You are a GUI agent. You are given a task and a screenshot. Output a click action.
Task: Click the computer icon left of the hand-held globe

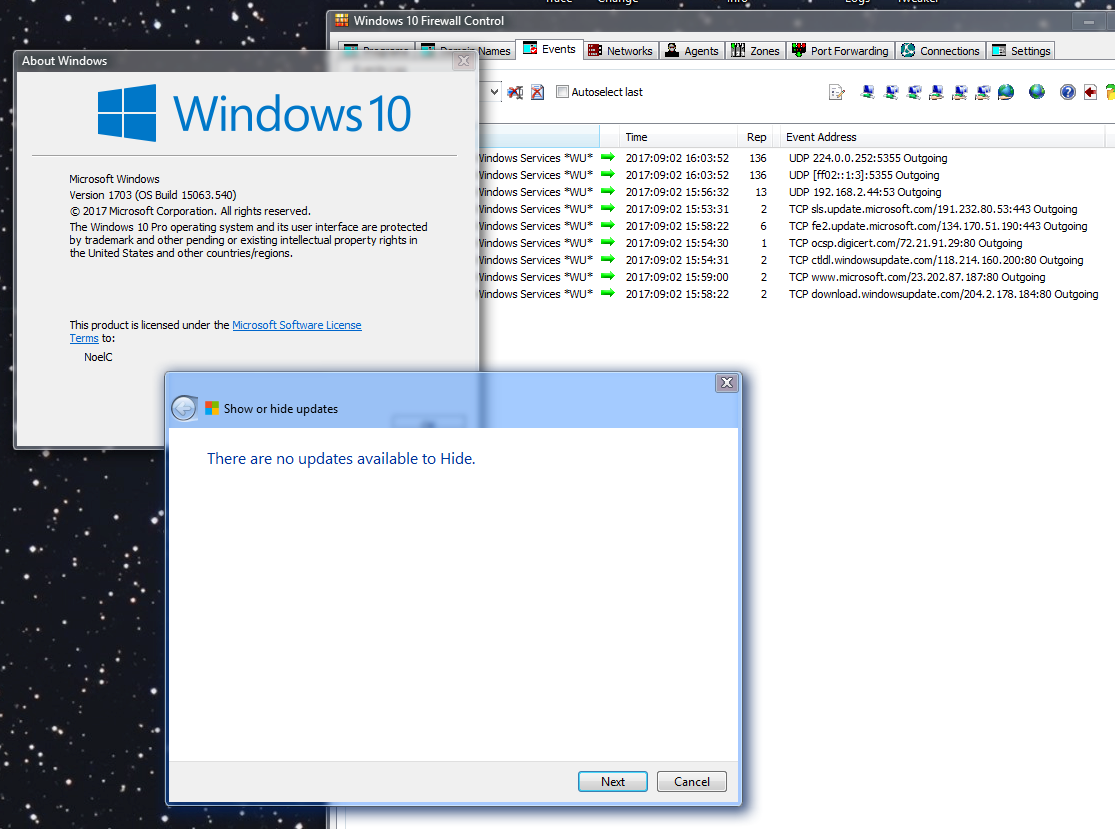[x=983, y=92]
